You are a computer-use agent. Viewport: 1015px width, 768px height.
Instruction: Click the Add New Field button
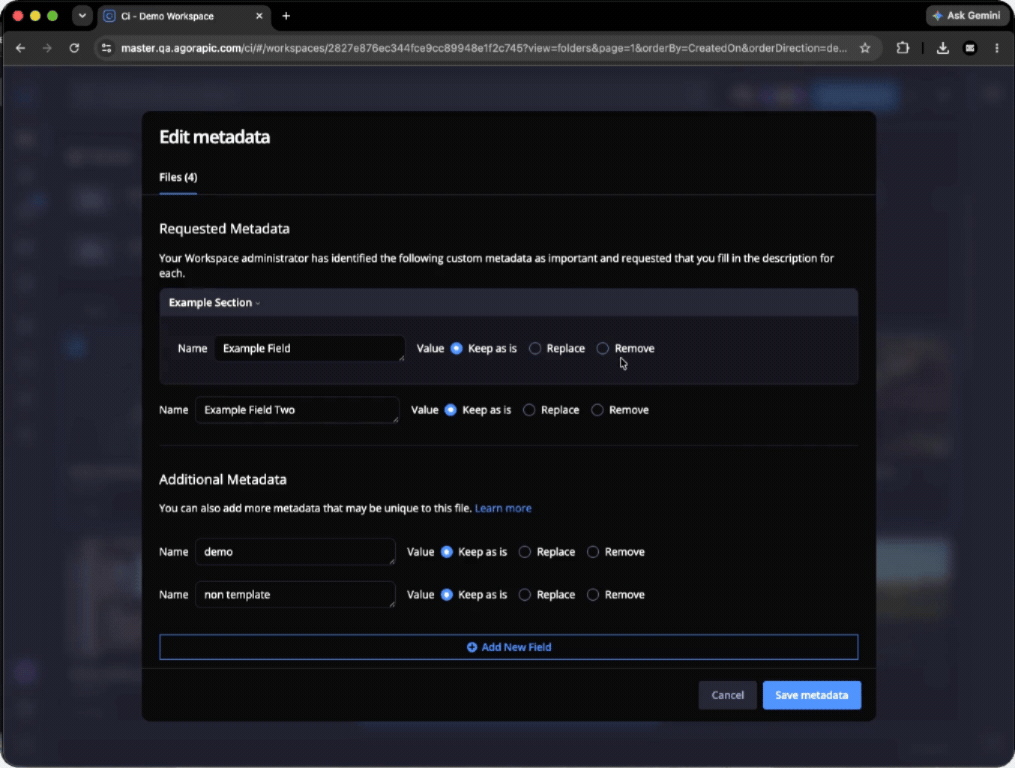[509, 647]
